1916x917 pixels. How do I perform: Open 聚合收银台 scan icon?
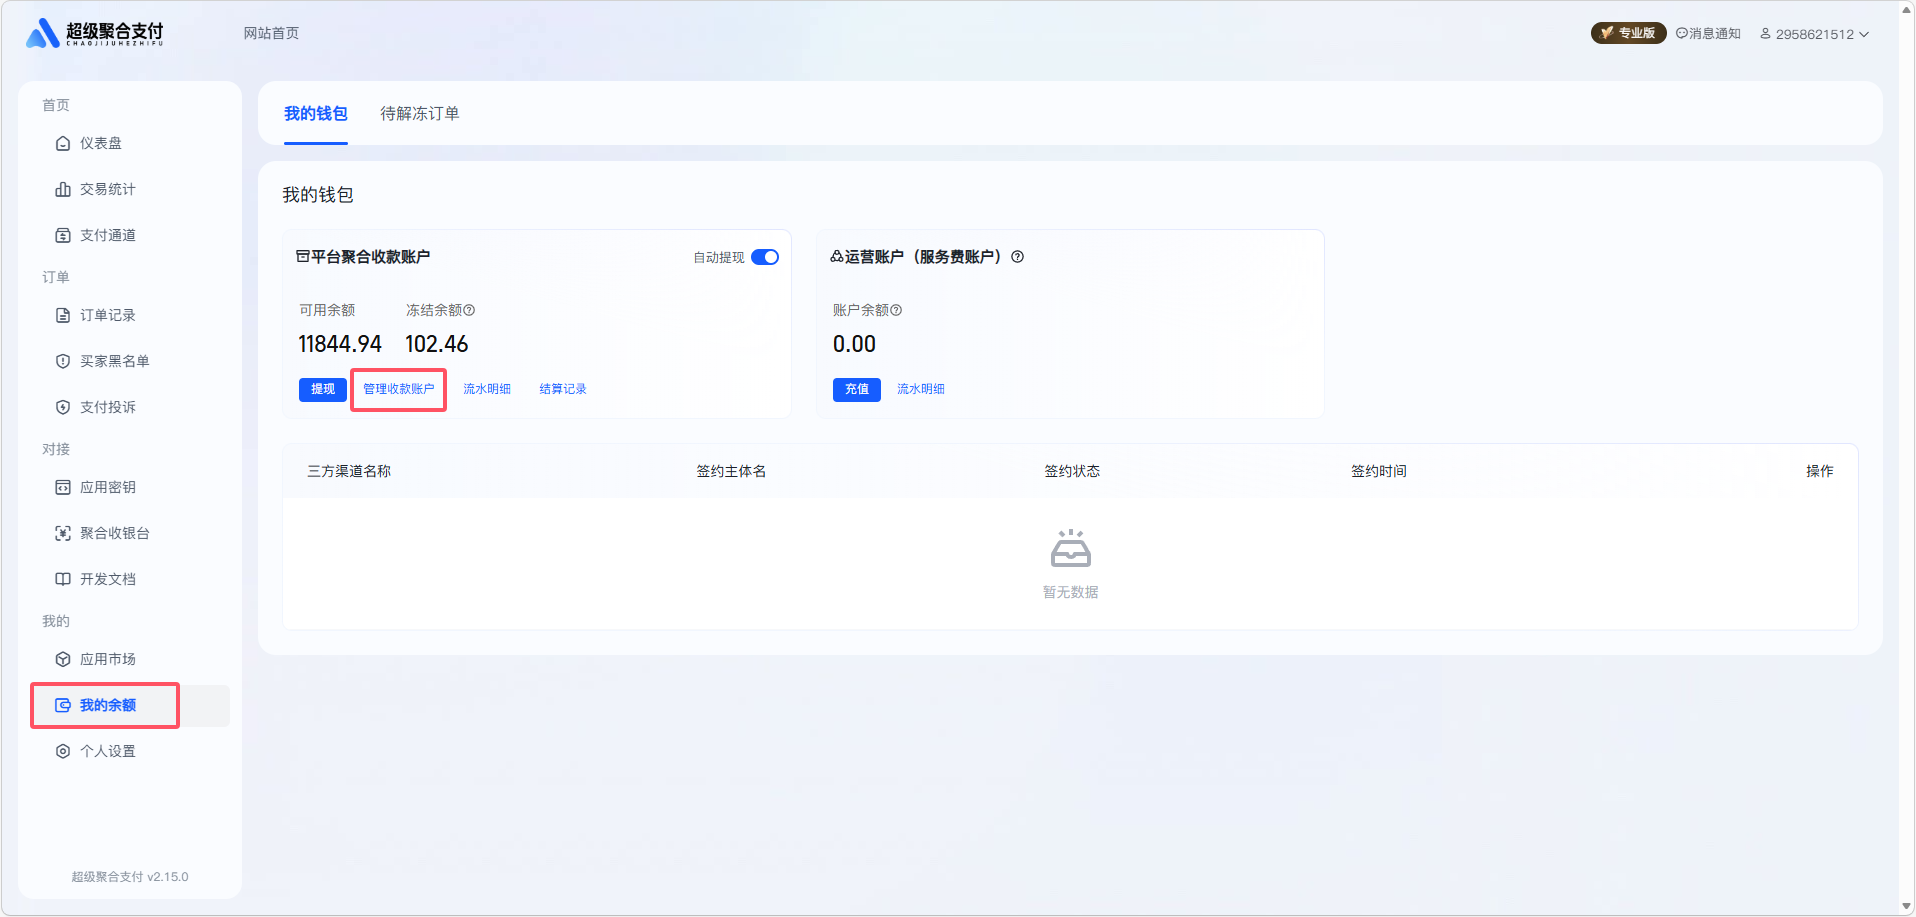(x=63, y=533)
